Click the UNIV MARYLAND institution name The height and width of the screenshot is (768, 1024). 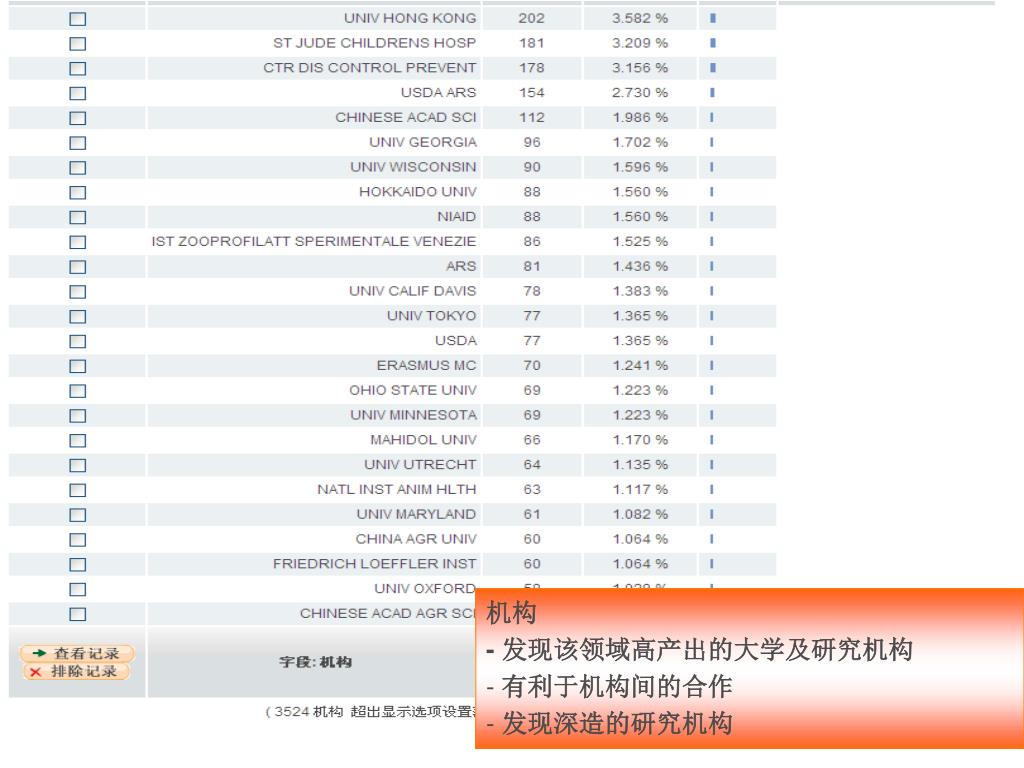point(416,515)
